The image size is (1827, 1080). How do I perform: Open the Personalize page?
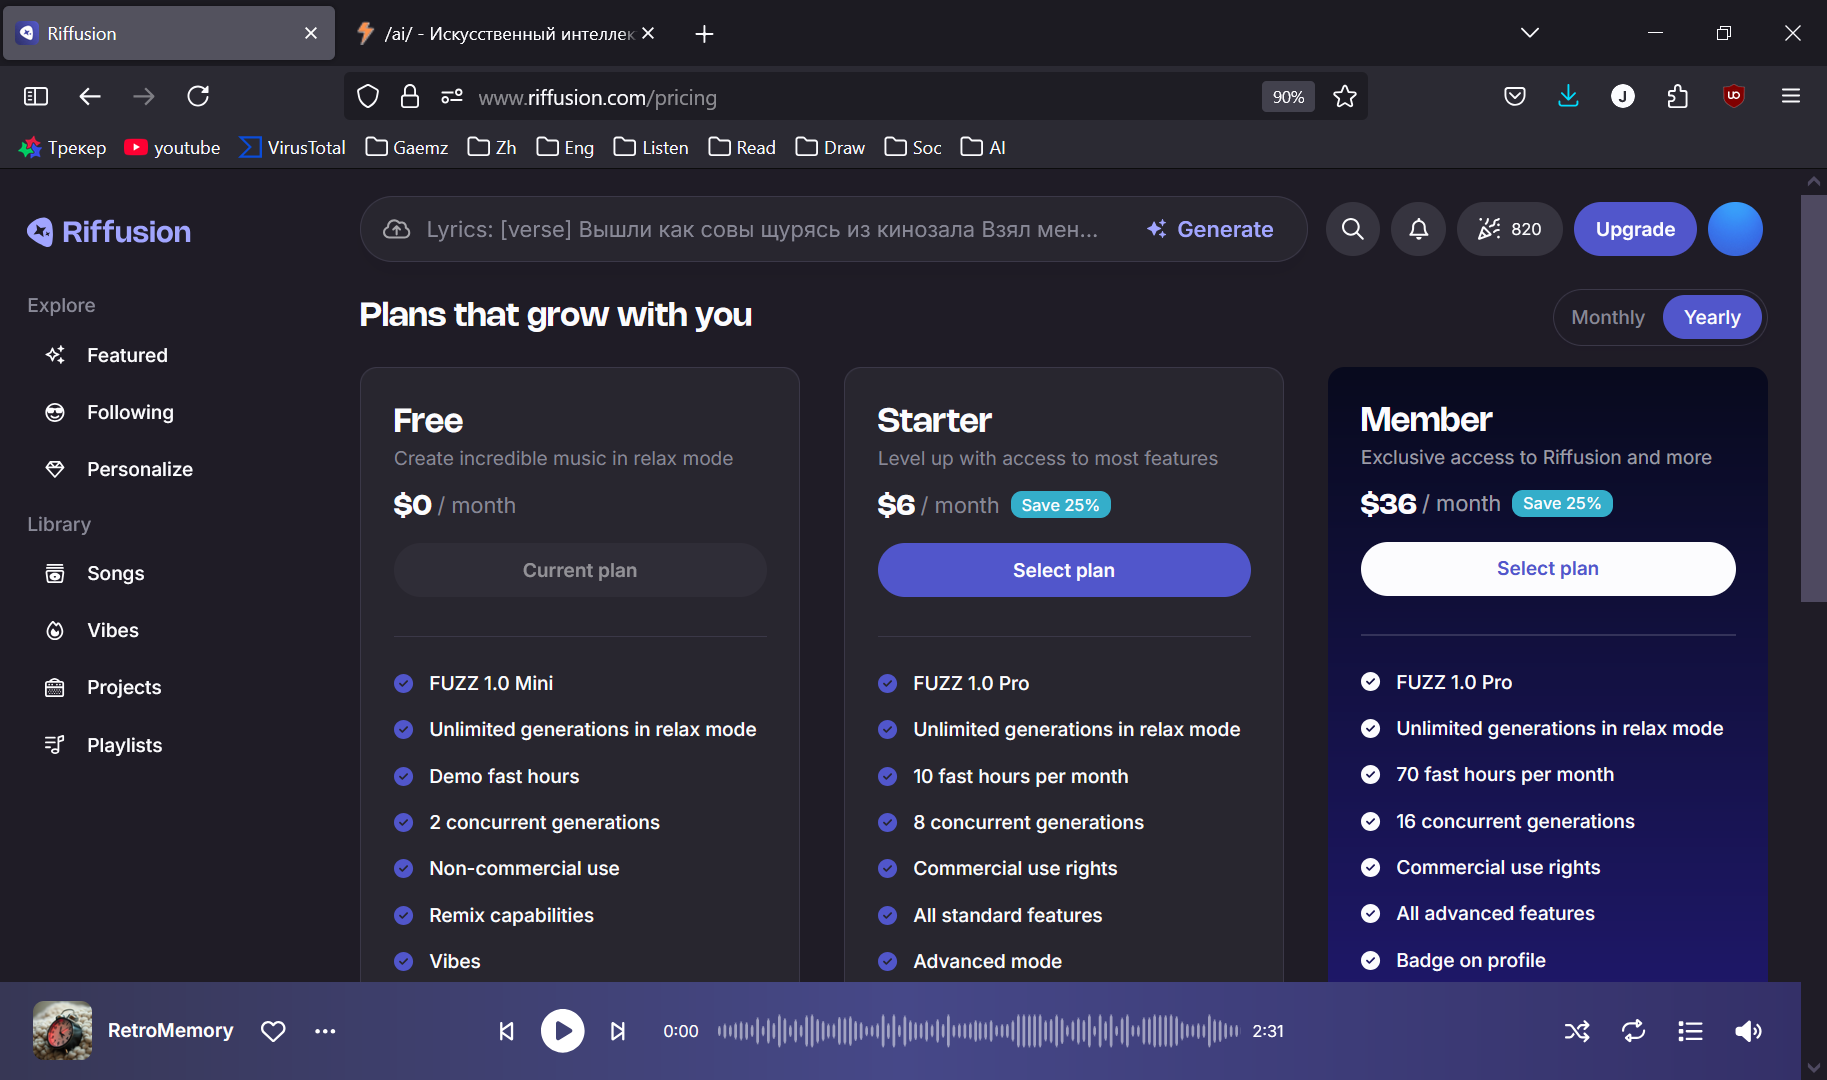pyautogui.click(x=139, y=469)
